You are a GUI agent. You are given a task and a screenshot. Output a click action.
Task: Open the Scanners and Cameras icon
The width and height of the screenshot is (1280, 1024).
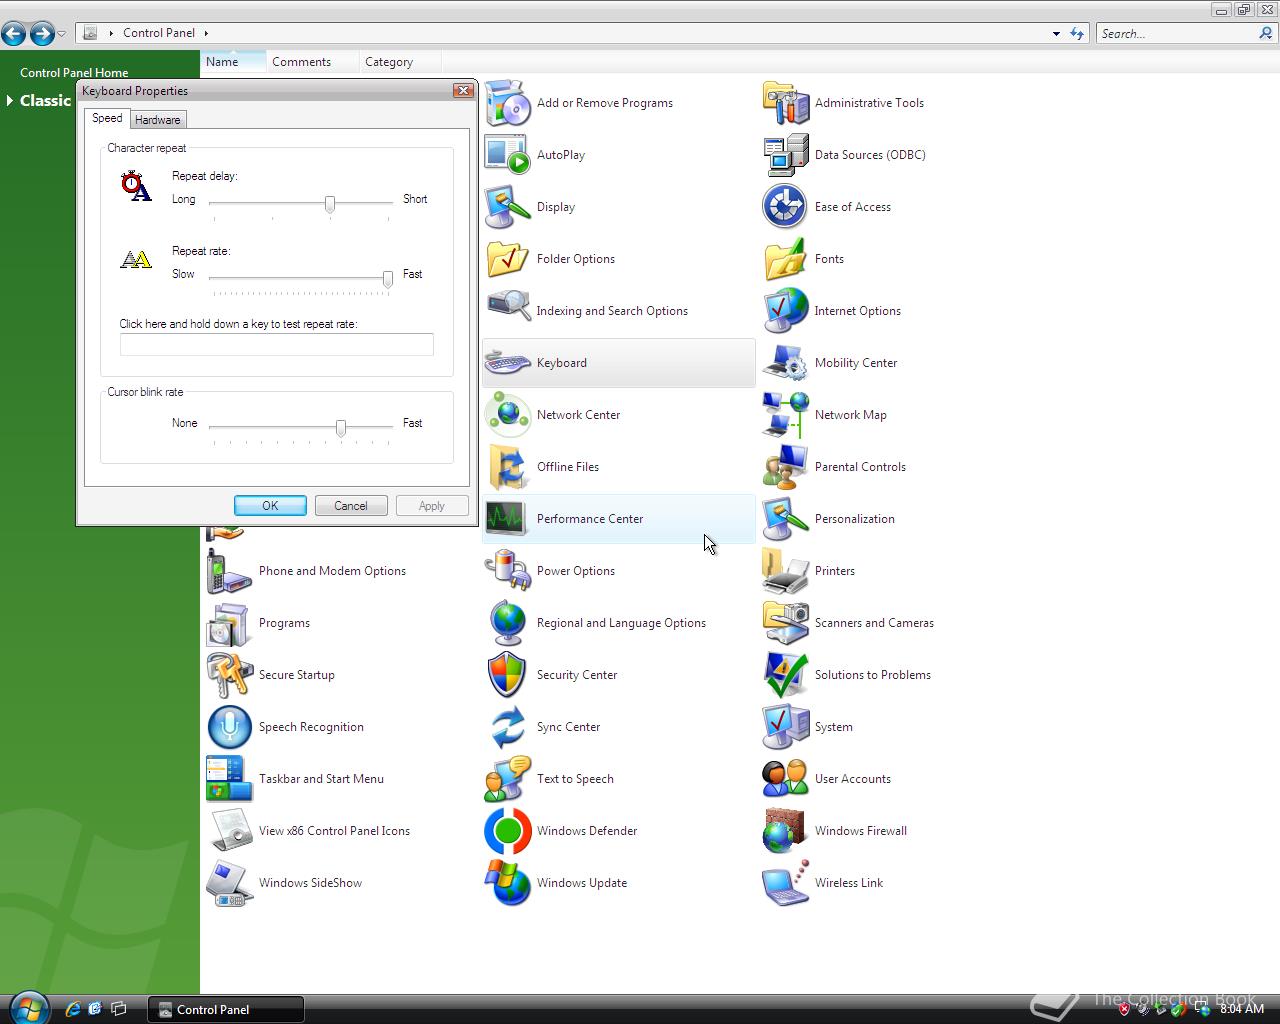click(x=786, y=623)
